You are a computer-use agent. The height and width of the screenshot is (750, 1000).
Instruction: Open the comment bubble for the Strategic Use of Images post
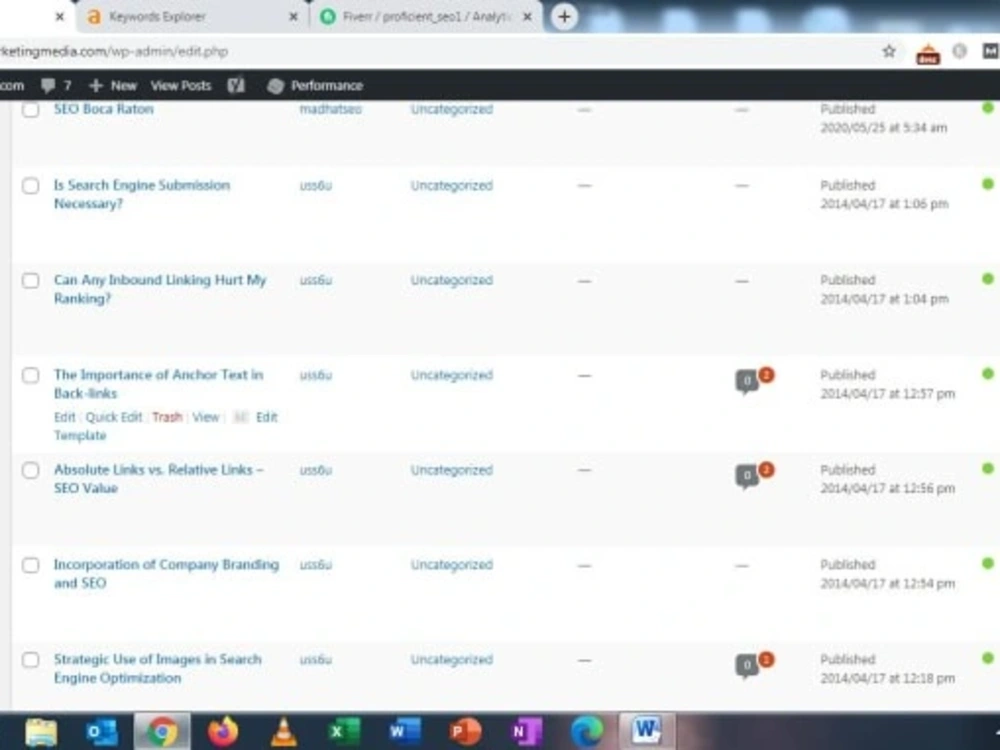[747, 666]
